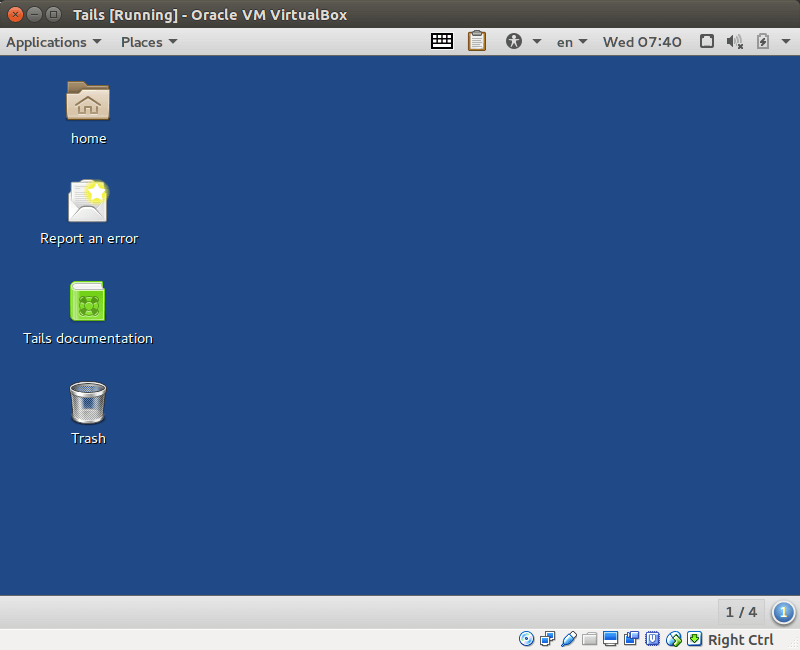Click the VirtualBox shared folders status icon
This screenshot has height=650, width=800.
pyautogui.click(x=590, y=639)
